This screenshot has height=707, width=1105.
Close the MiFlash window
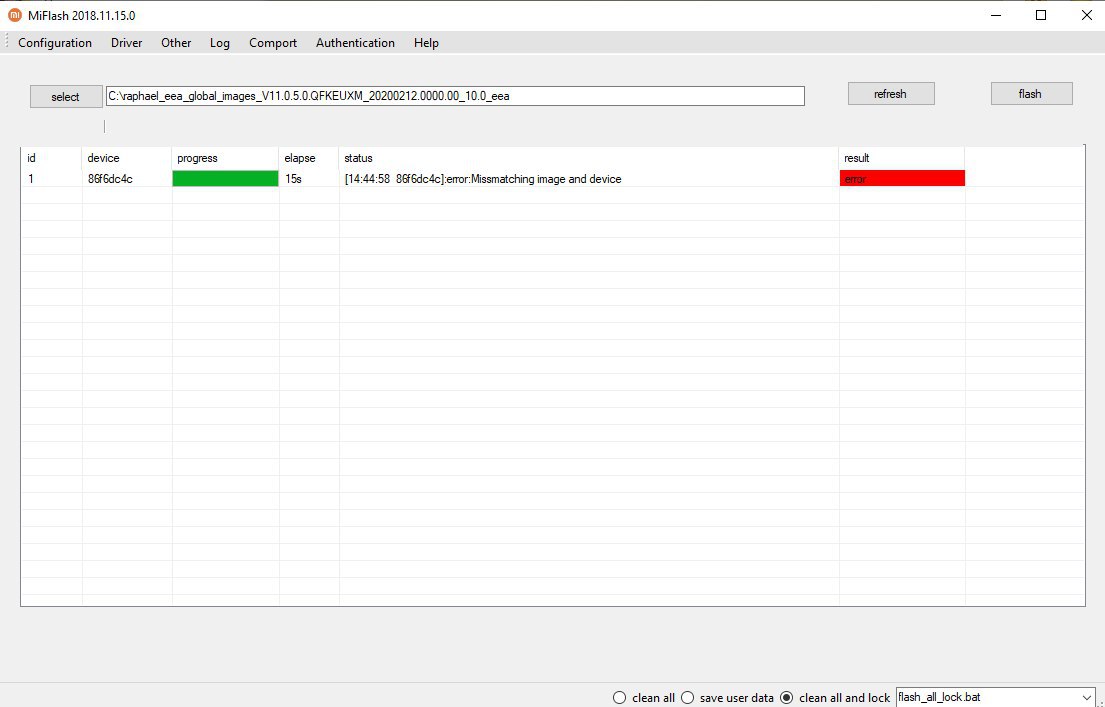[1086, 16]
